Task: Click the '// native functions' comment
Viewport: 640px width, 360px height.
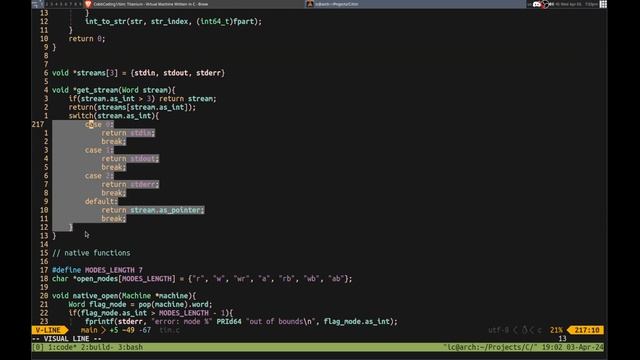Action: click(x=91, y=253)
